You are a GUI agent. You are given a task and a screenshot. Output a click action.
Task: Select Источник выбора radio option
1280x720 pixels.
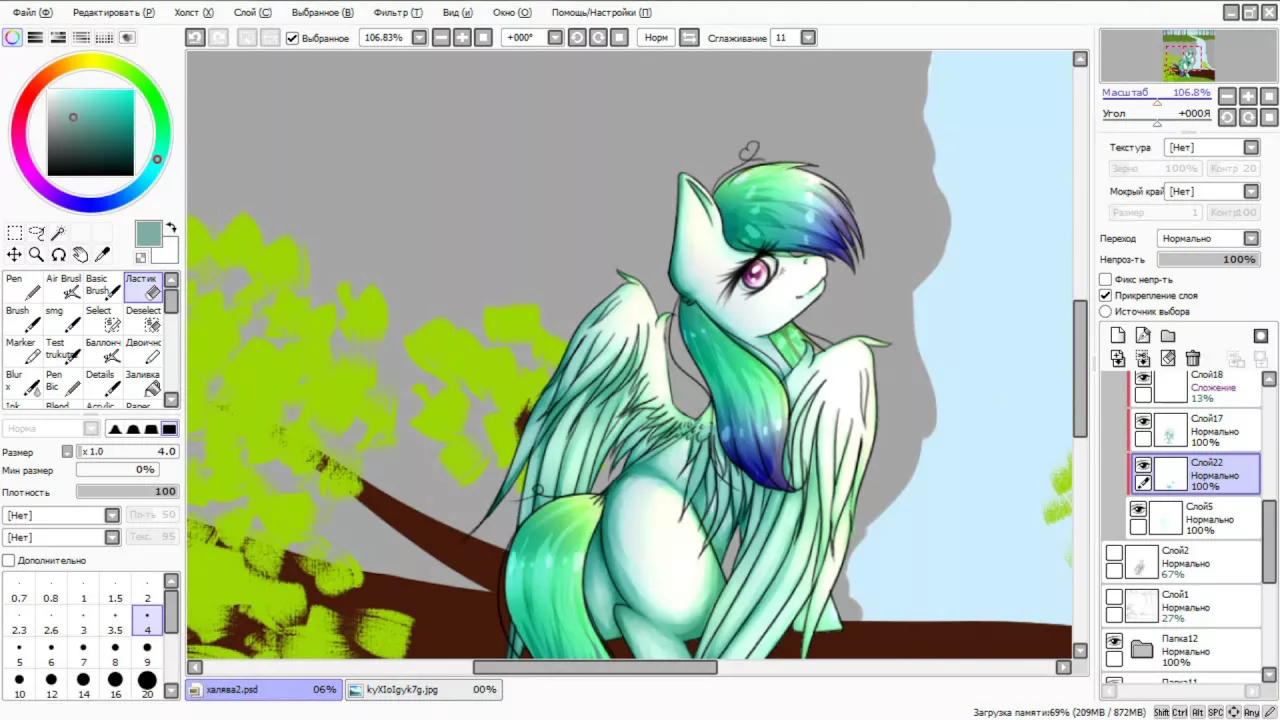point(1105,311)
